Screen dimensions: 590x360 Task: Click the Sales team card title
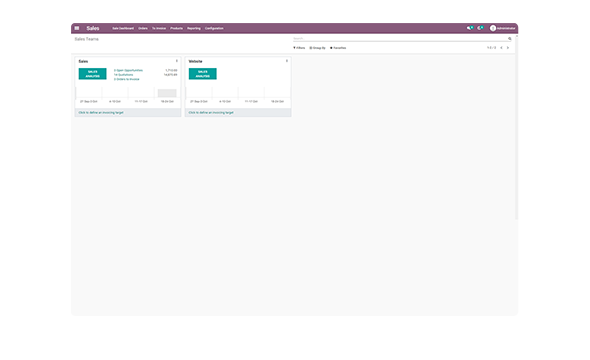83,61
